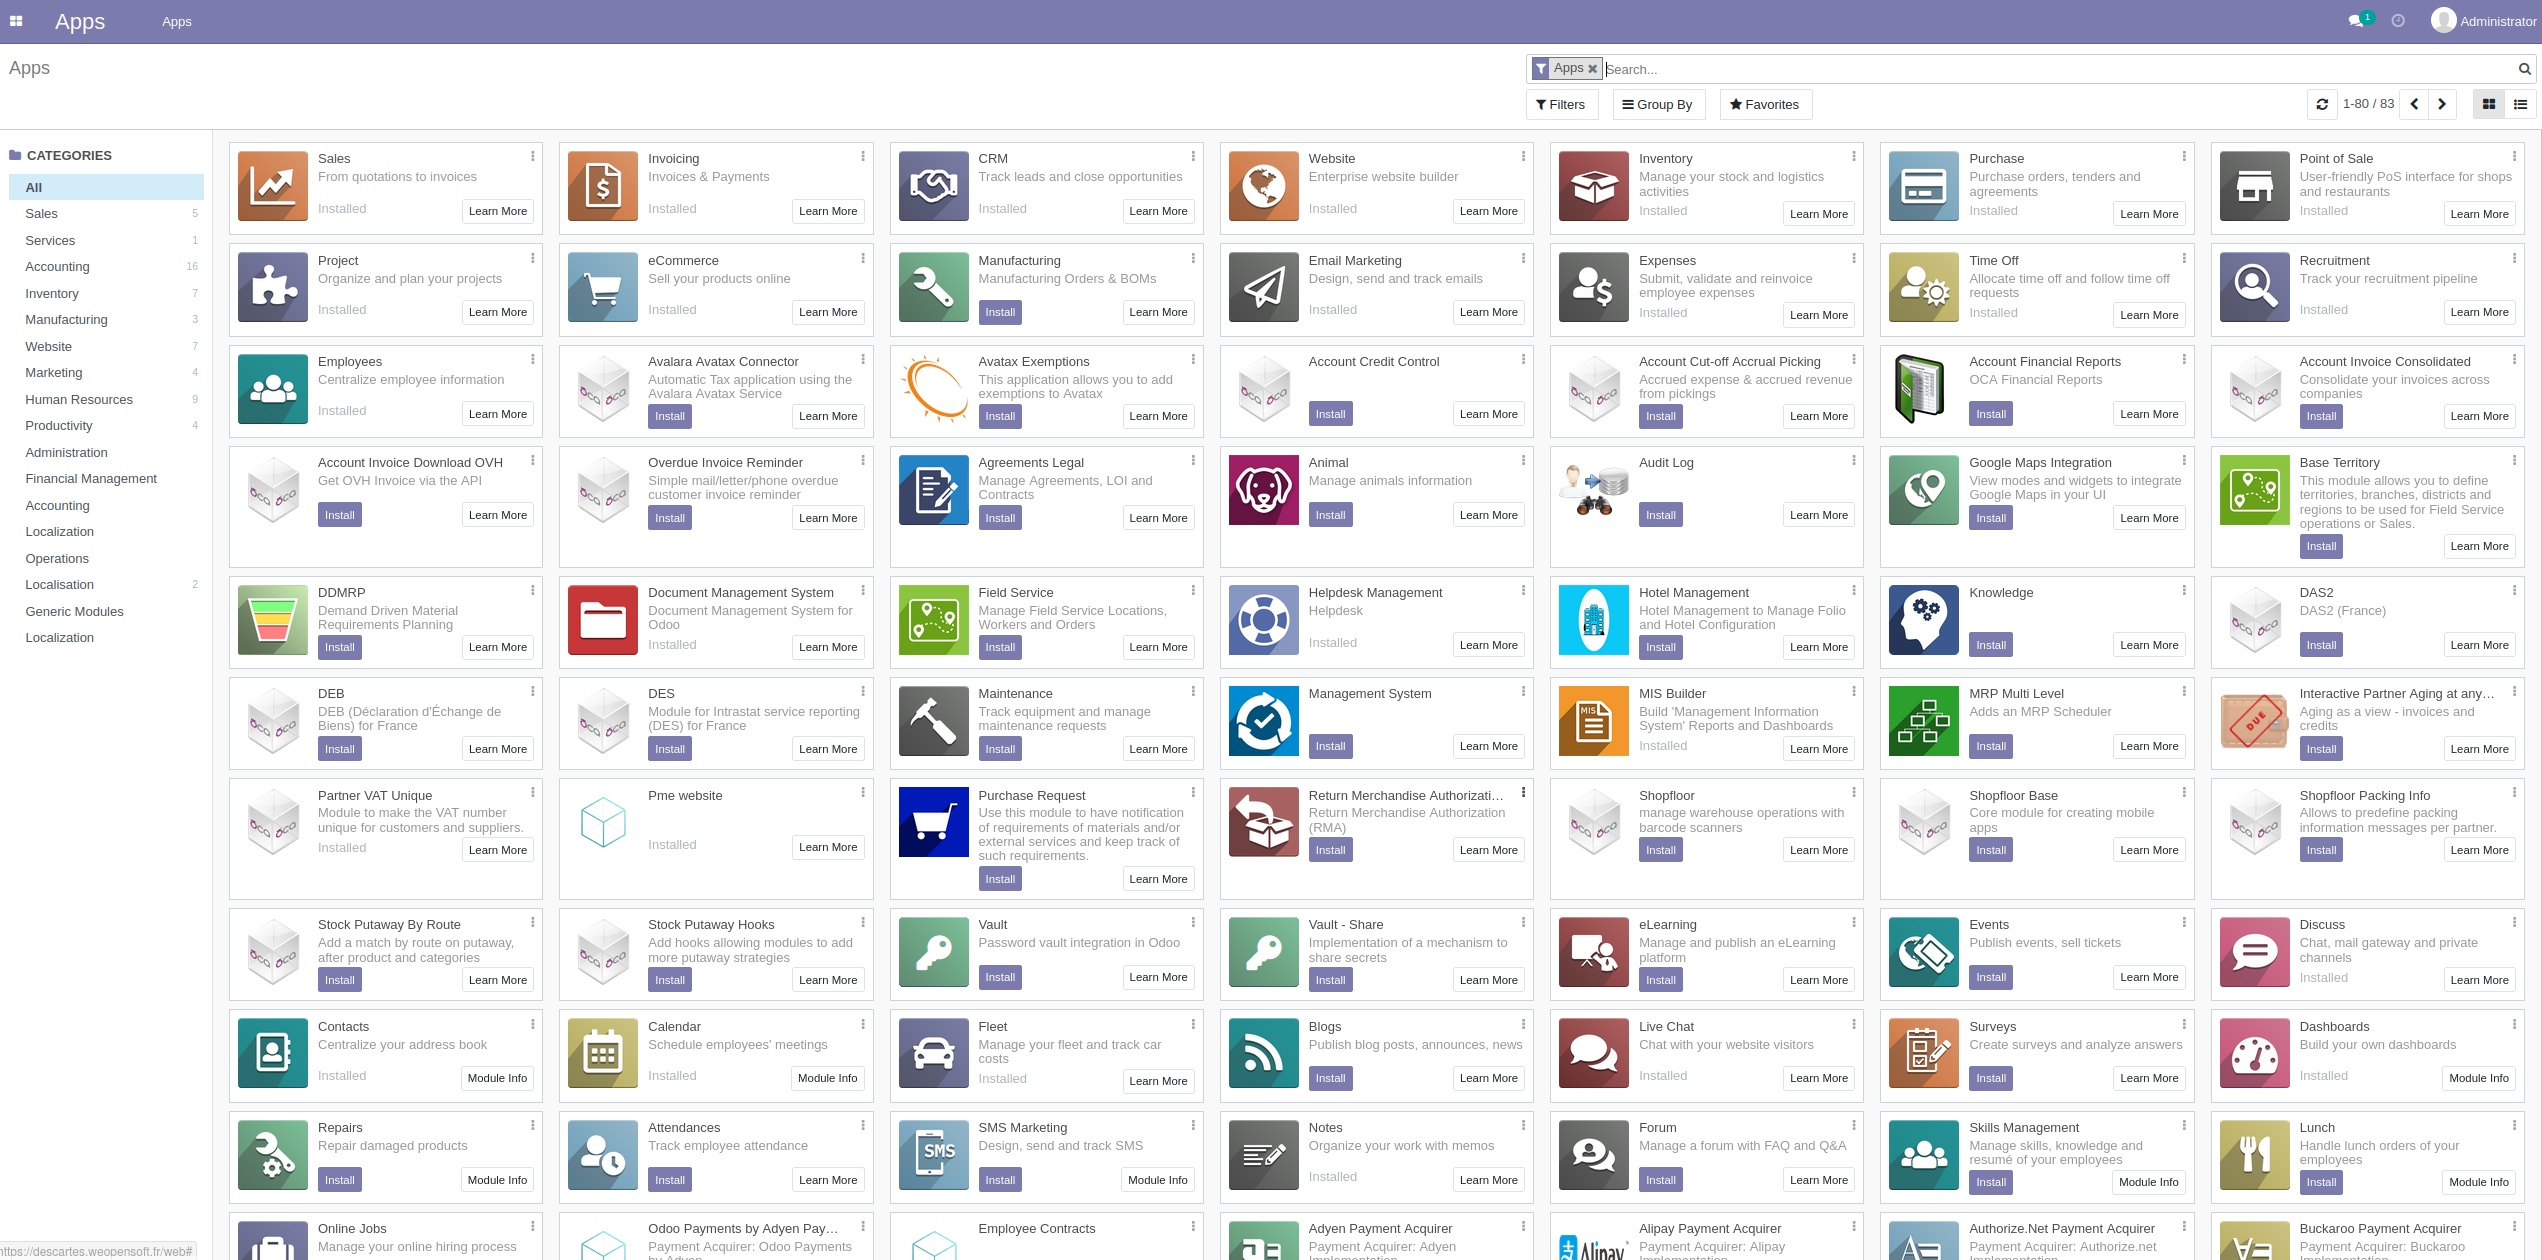Install the Audit Log module
2542x1260 pixels.
pyautogui.click(x=1660, y=515)
